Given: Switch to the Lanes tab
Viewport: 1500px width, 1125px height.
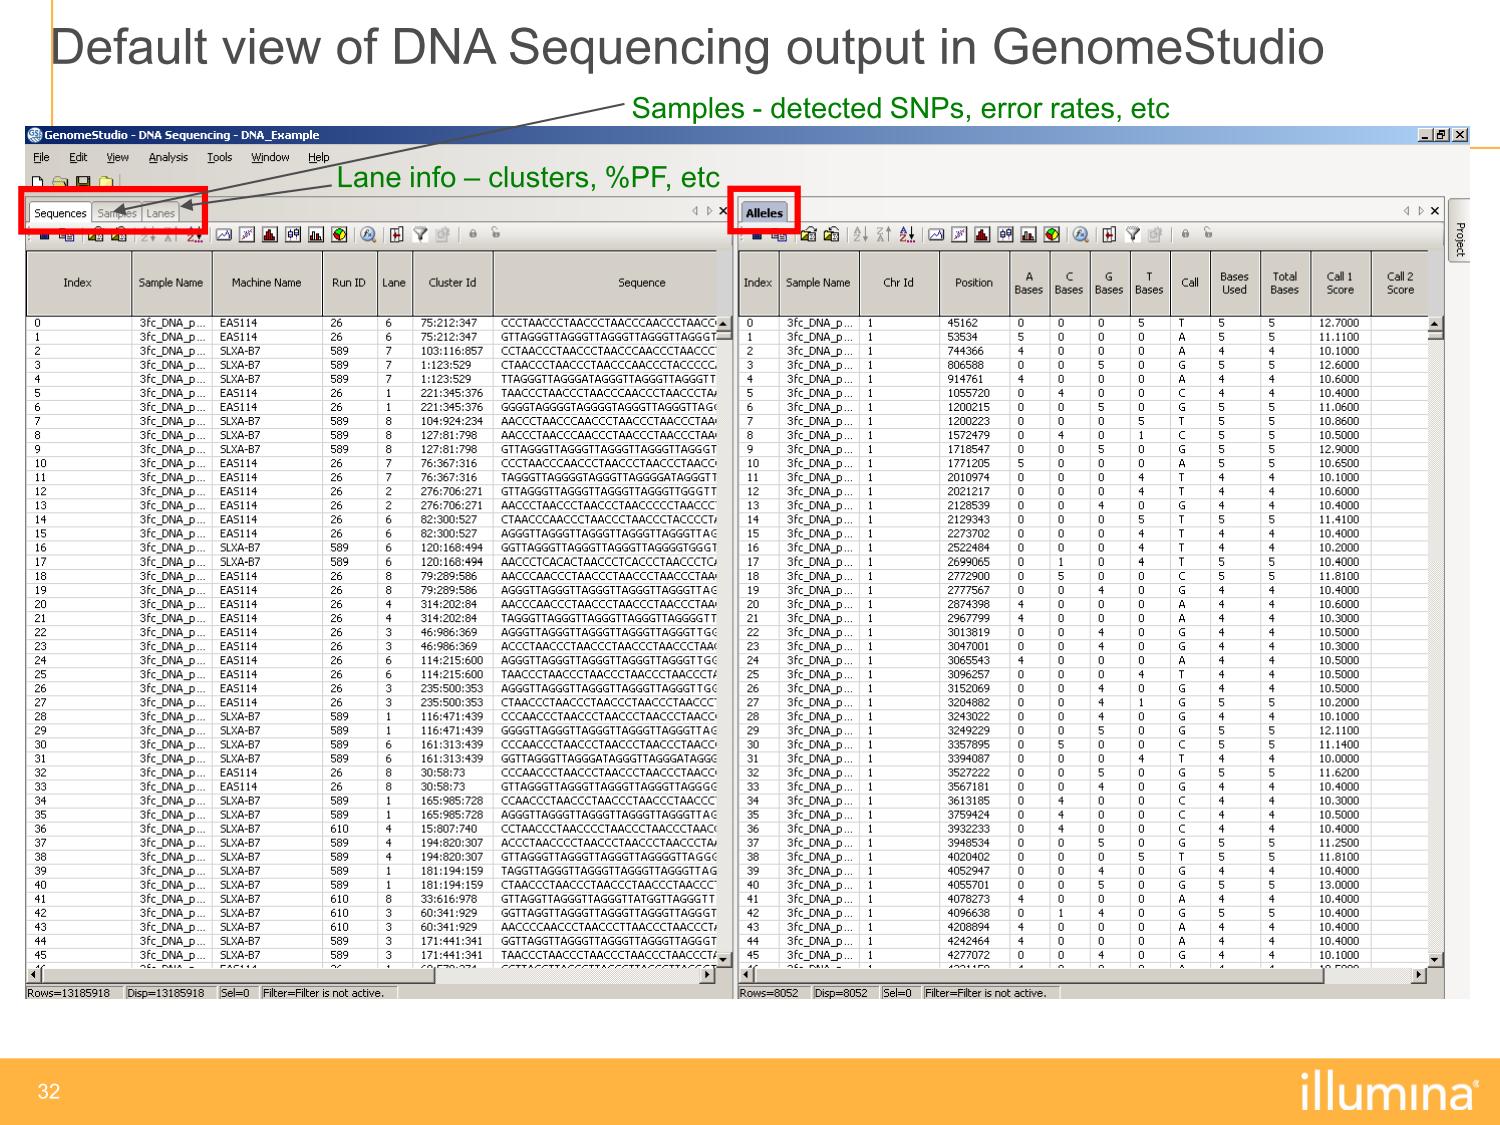Looking at the screenshot, I should coord(161,213).
